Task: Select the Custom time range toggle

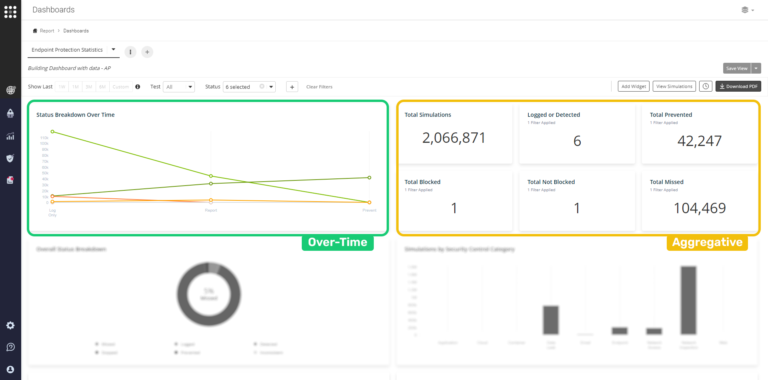Action: 120,87
